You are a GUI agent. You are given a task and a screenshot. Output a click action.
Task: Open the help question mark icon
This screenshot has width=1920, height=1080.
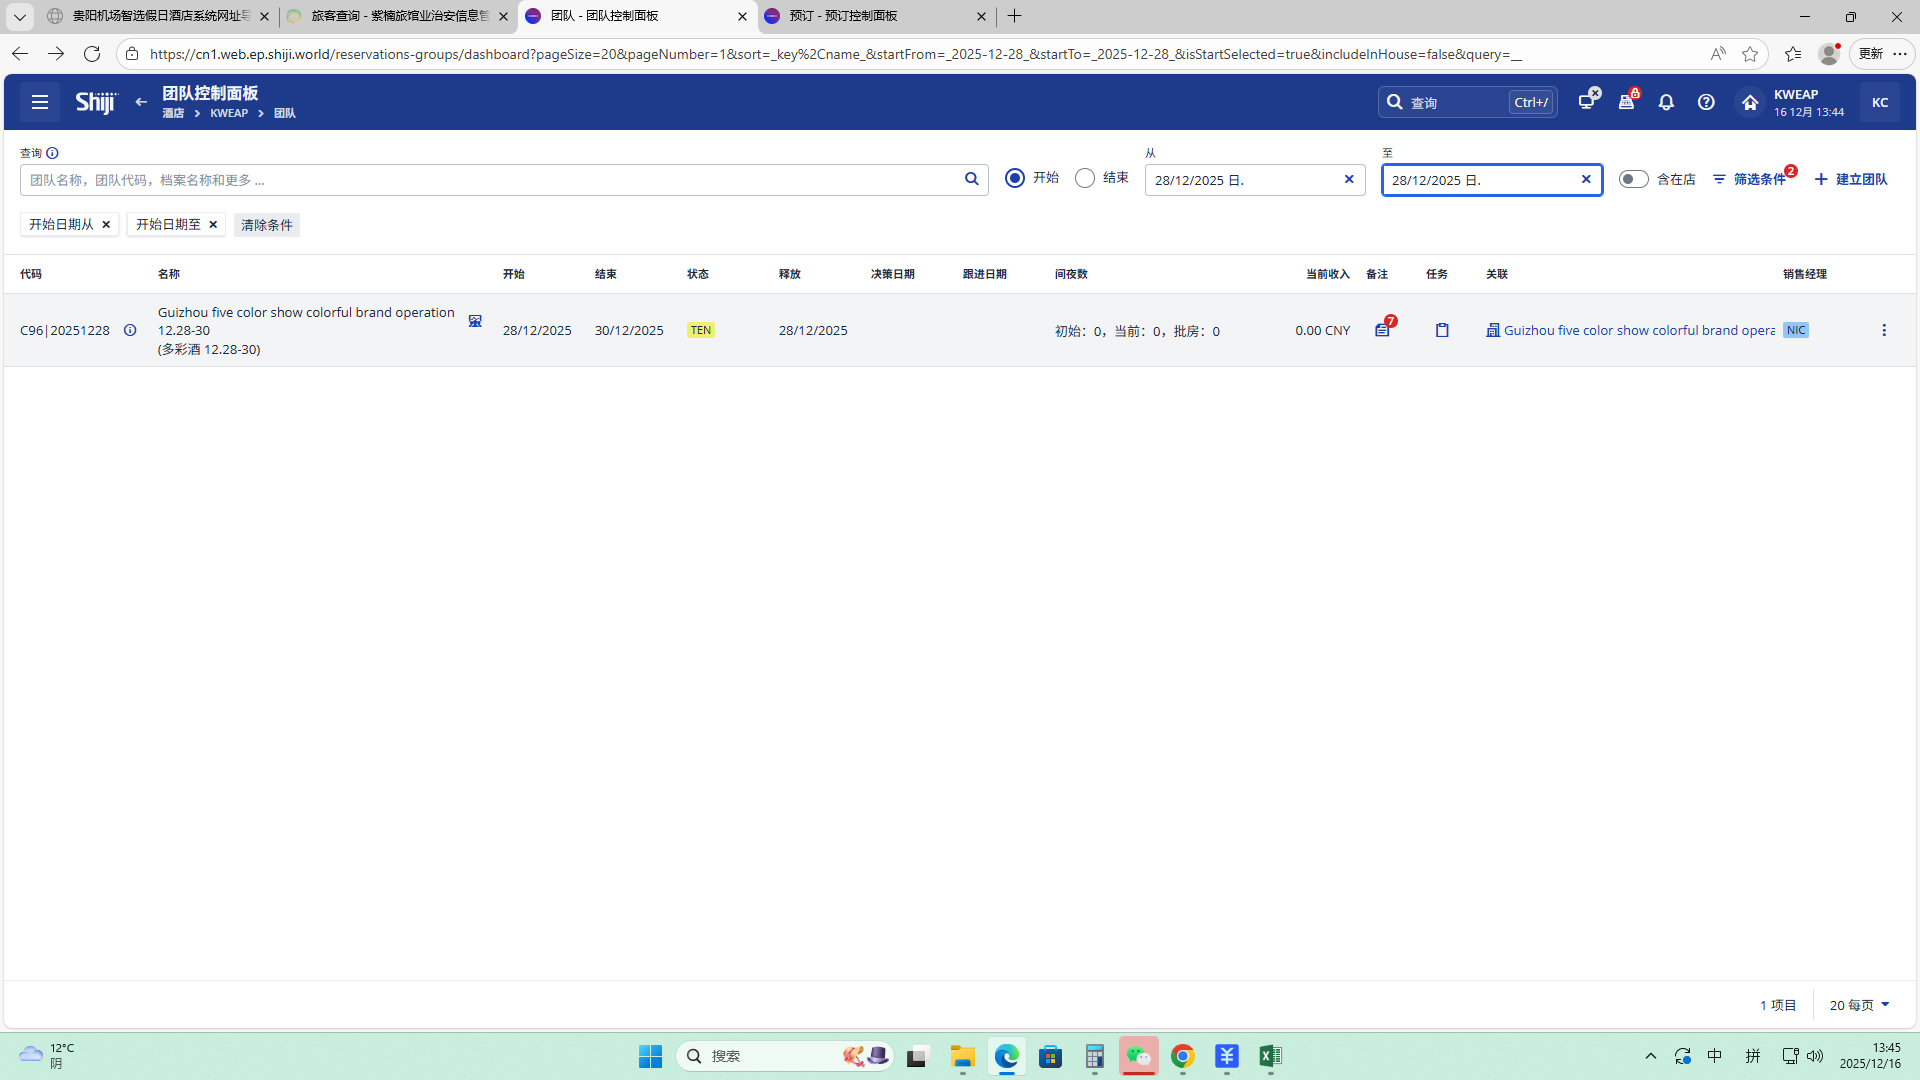click(1706, 102)
